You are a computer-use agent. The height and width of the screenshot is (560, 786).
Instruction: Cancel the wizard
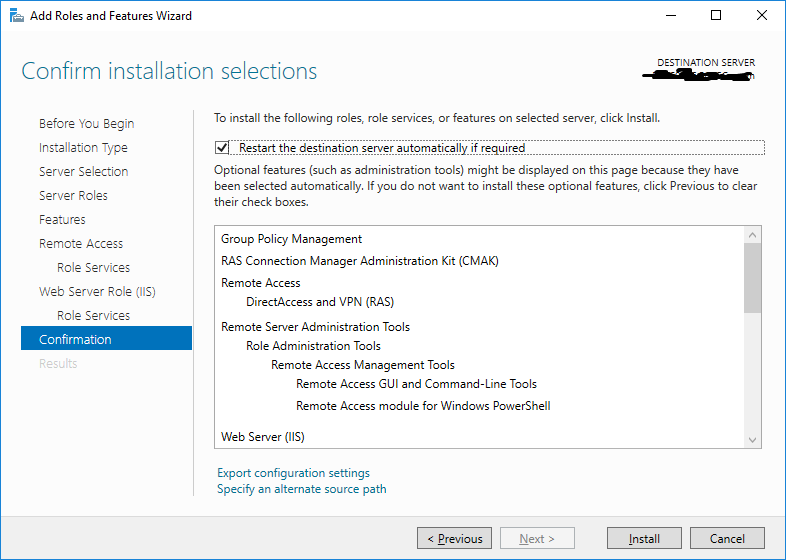pyautogui.click(x=727, y=539)
